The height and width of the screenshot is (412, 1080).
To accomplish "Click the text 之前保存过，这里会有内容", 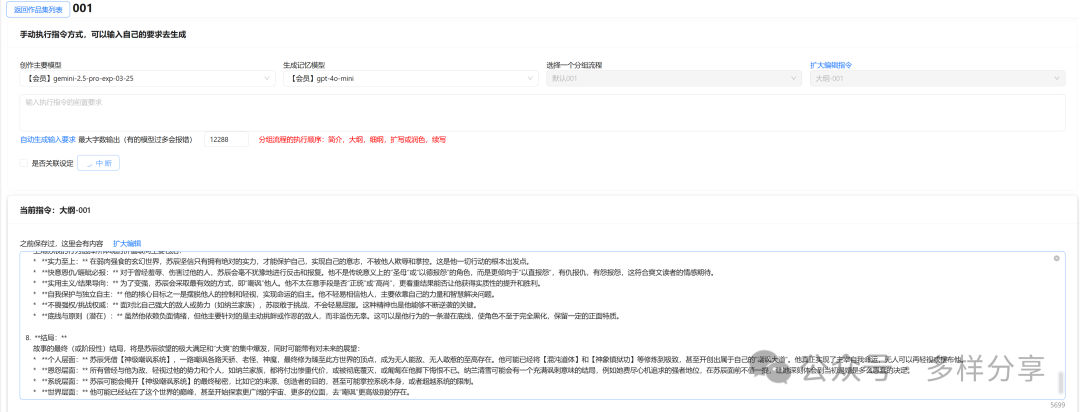I will [62, 243].
